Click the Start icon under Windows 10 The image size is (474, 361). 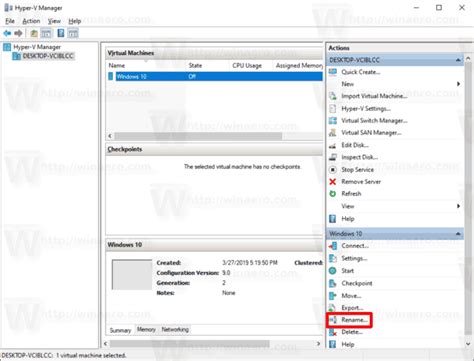tap(333, 271)
